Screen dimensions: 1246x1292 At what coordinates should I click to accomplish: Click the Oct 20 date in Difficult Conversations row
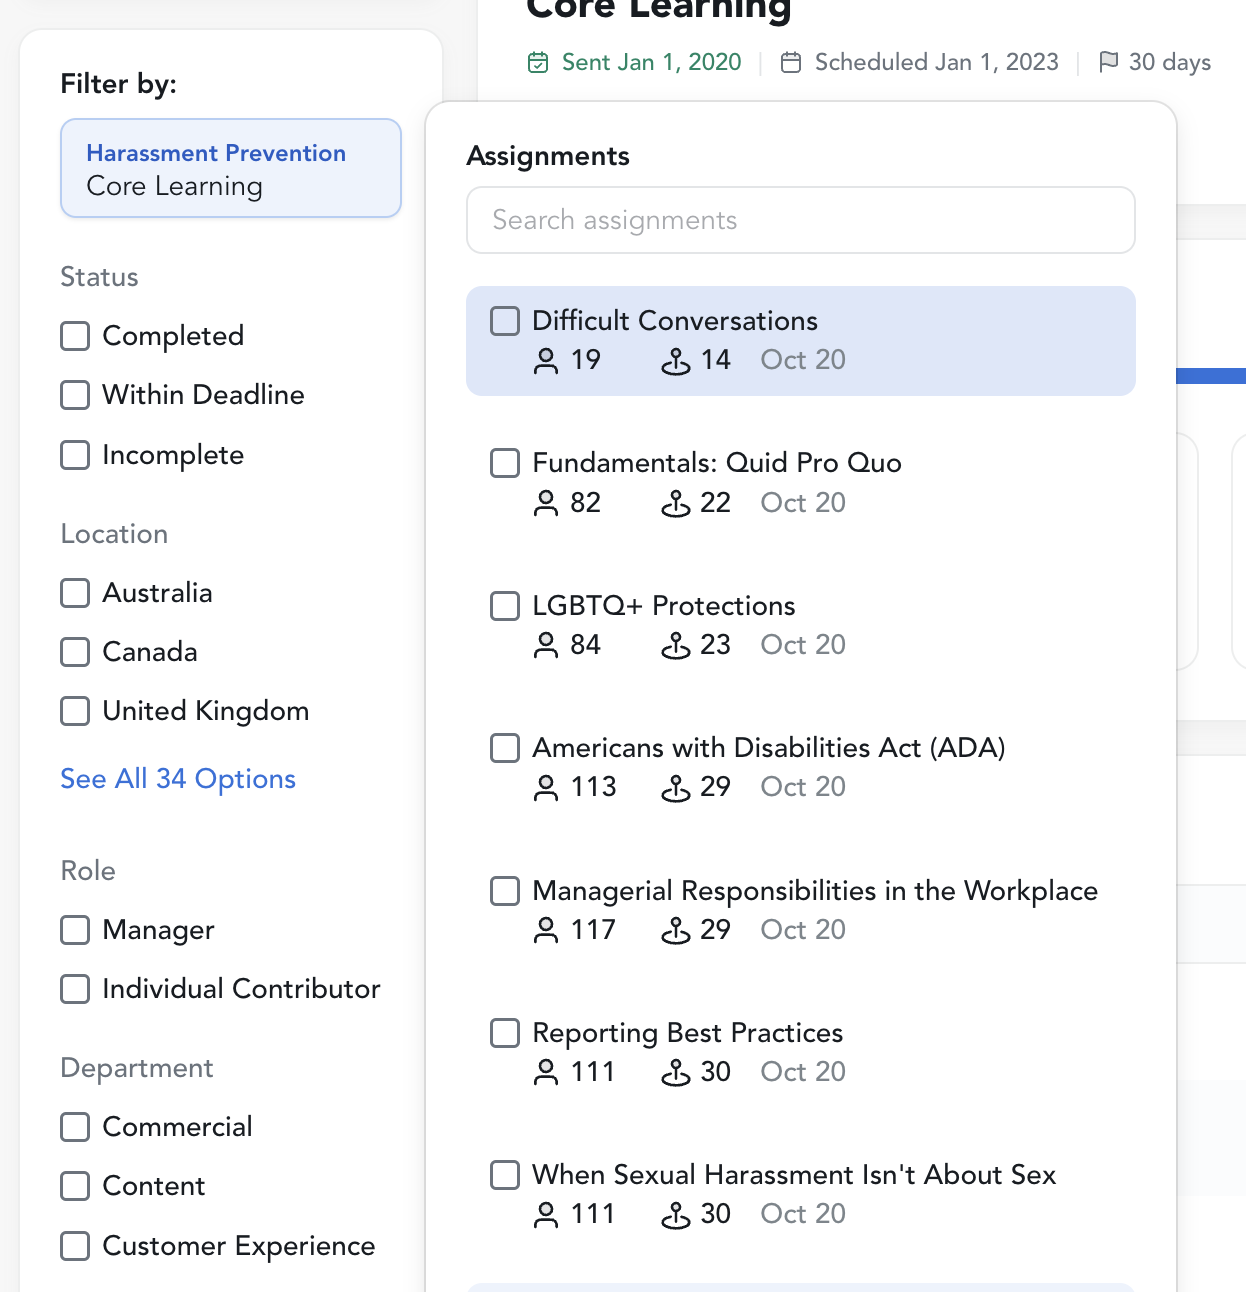[x=803, y=360]
